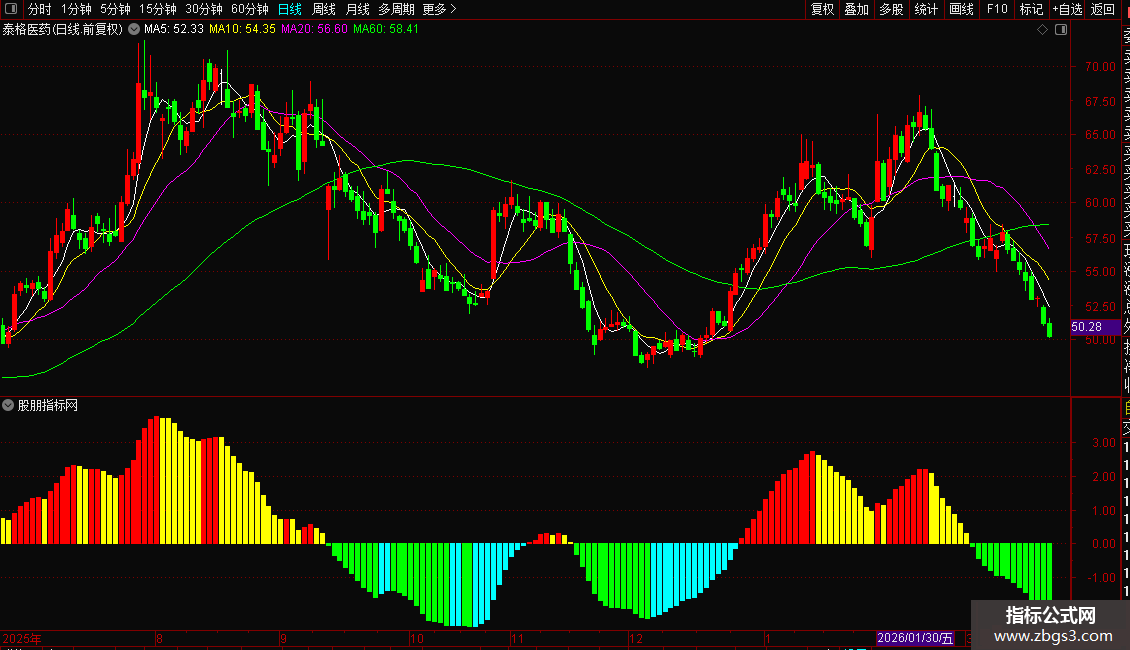Switch to 1分钟 chart period
Image resolution: width=1130 pixels, height=650 pixels.
(x=76, y=9)
